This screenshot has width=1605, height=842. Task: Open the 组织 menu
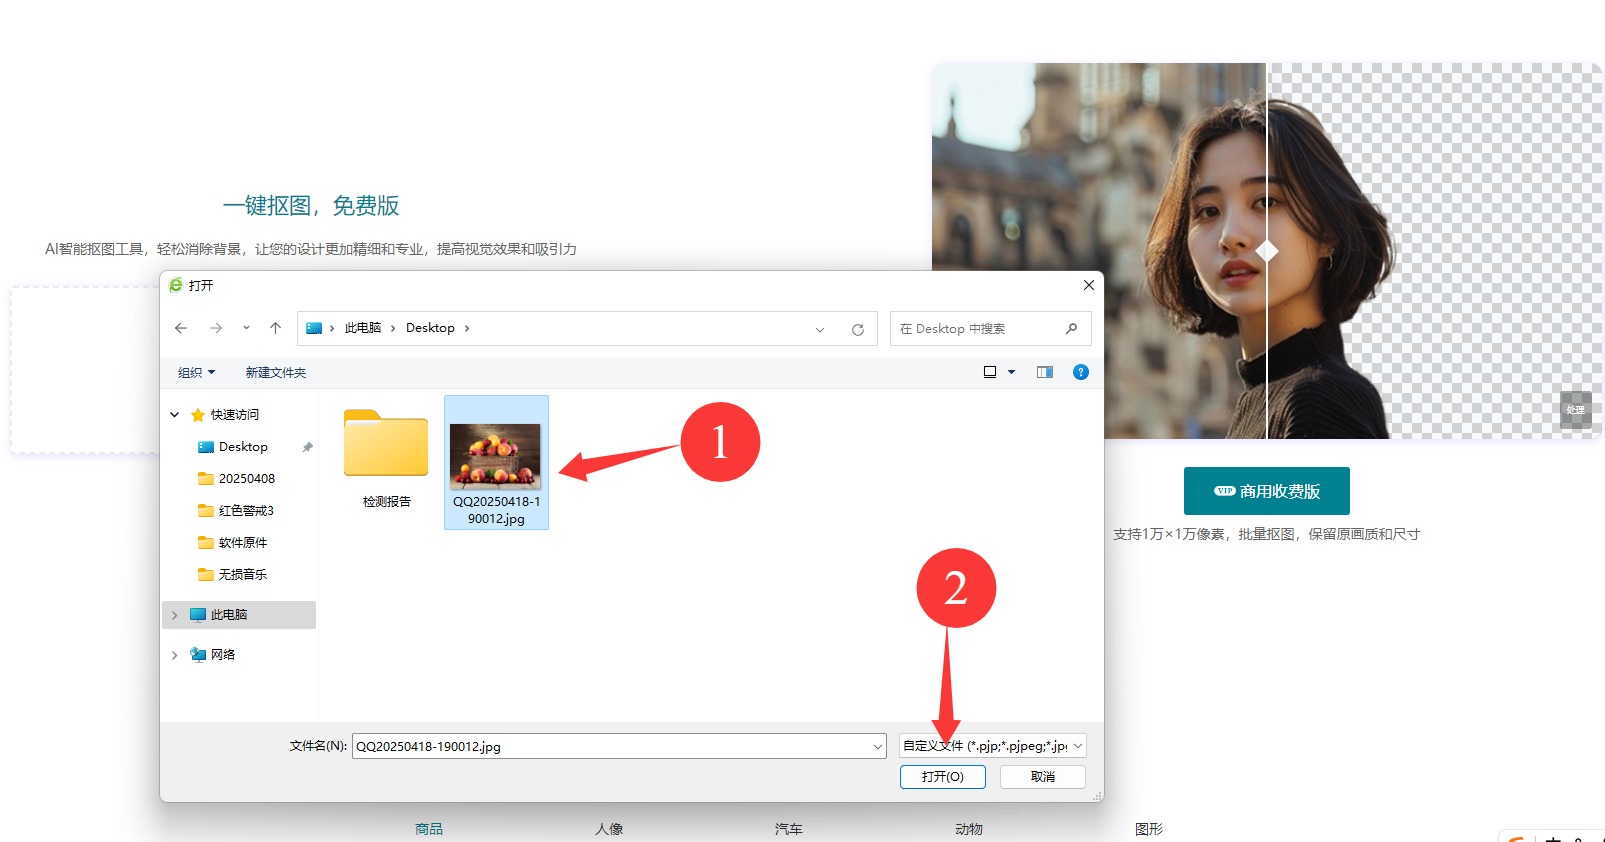tap(196, 372)
